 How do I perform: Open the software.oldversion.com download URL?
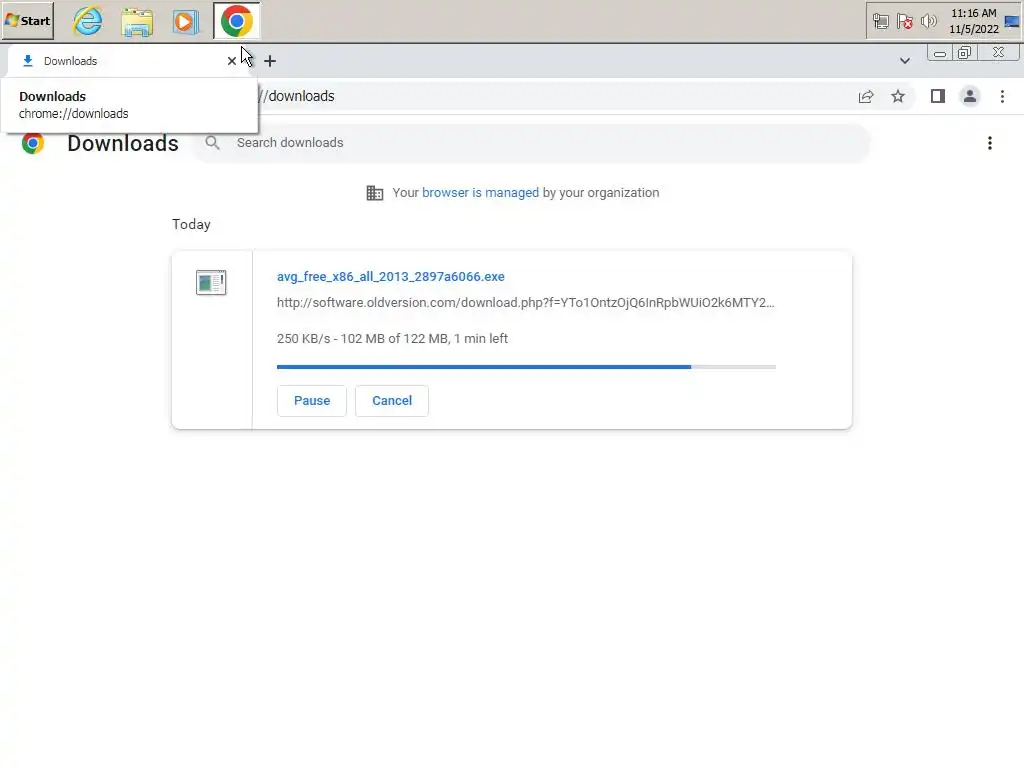click(x=526, y=302)
